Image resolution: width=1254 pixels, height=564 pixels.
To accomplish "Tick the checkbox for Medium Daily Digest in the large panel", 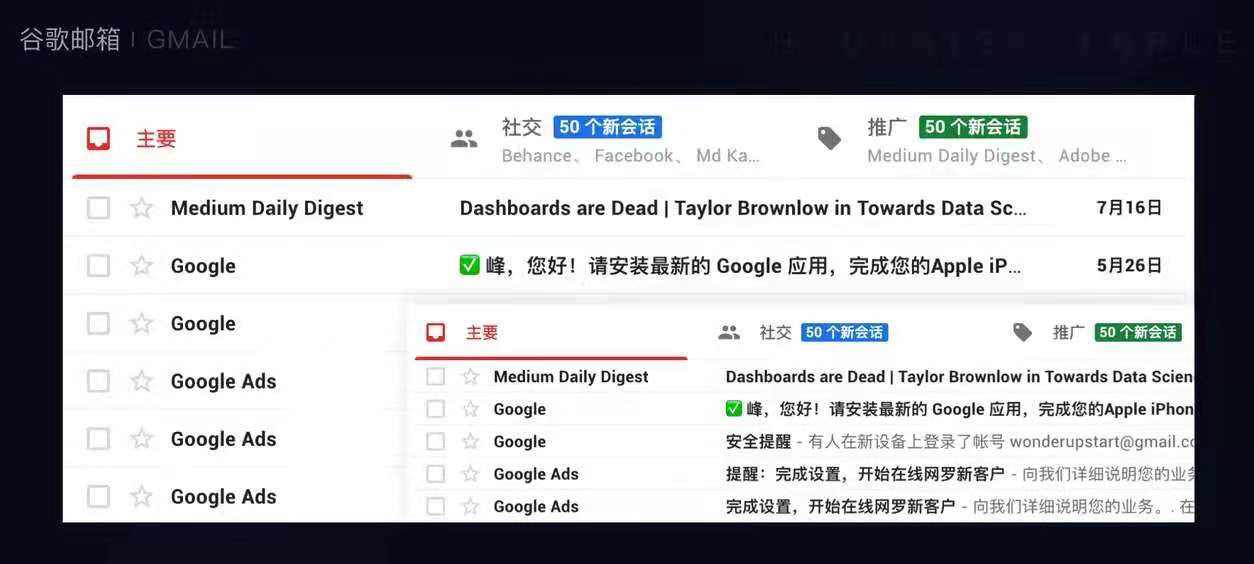I will [x=98, y=208].
